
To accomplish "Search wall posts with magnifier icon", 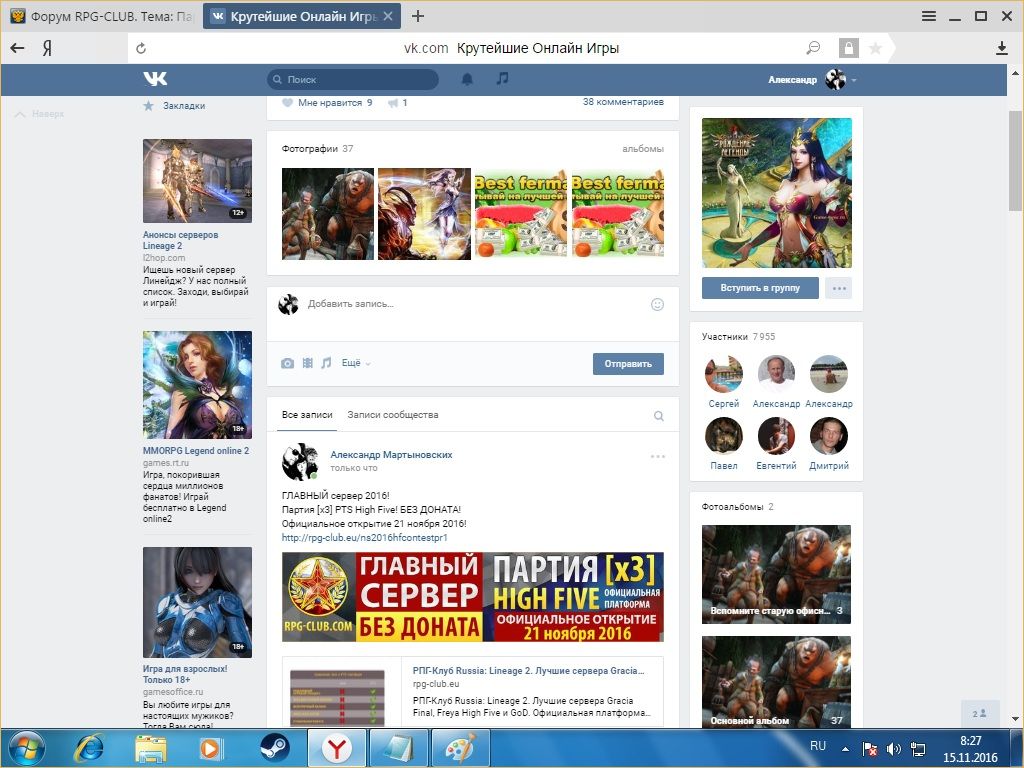I will [x=659, y=416].
